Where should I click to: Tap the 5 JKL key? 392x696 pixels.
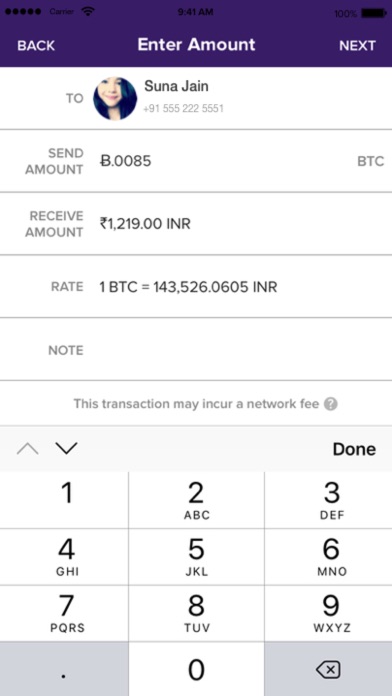point(196,557)
